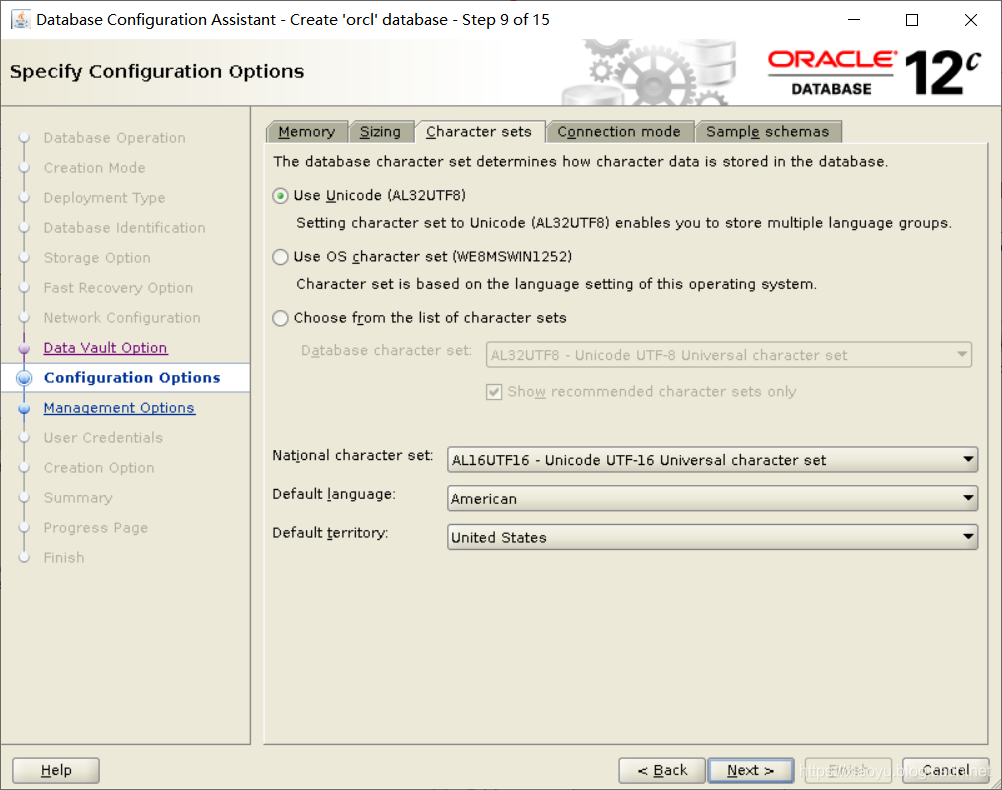Open the Sample schemas tab
Screen dimensions: 1002x790
768,132
